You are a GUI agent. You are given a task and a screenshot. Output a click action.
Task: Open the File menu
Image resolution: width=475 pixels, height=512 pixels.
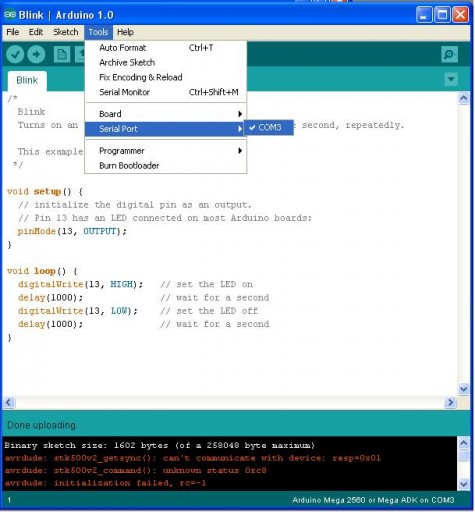[13, 32]
